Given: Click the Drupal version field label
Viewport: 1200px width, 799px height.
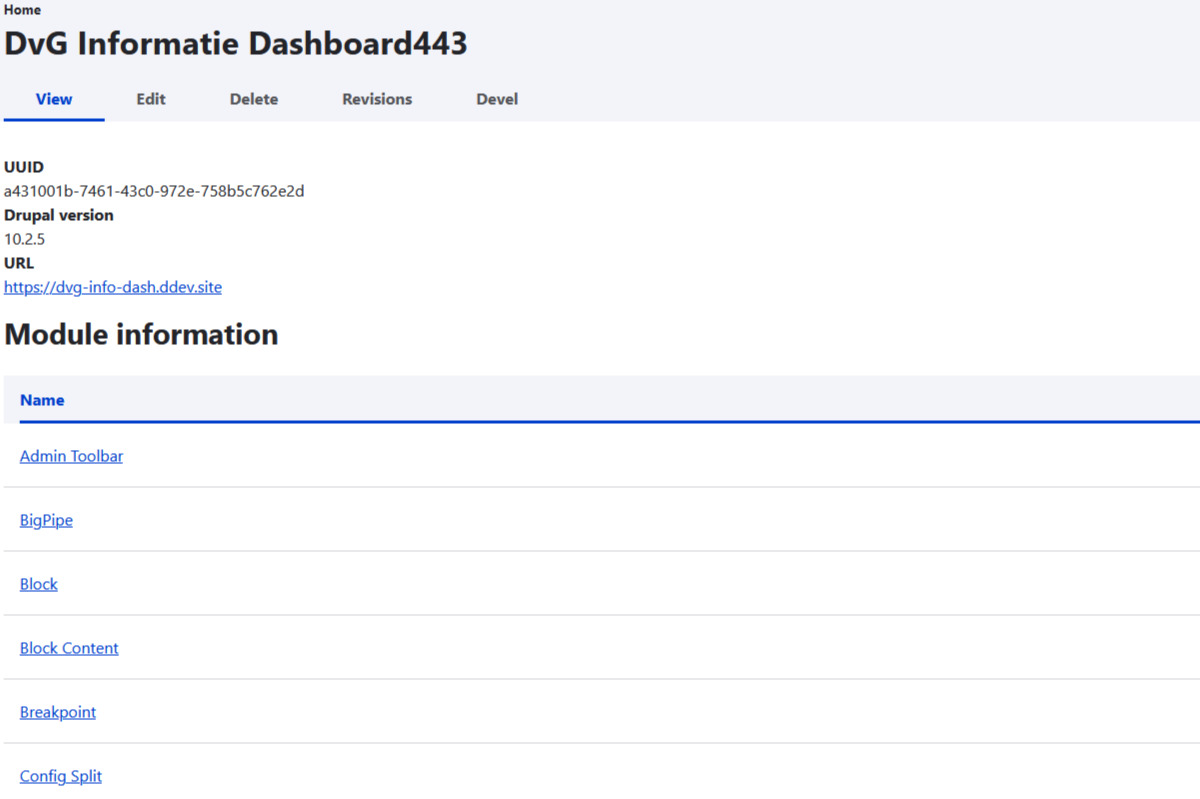Looking at the screenshot, I should 59,215.
